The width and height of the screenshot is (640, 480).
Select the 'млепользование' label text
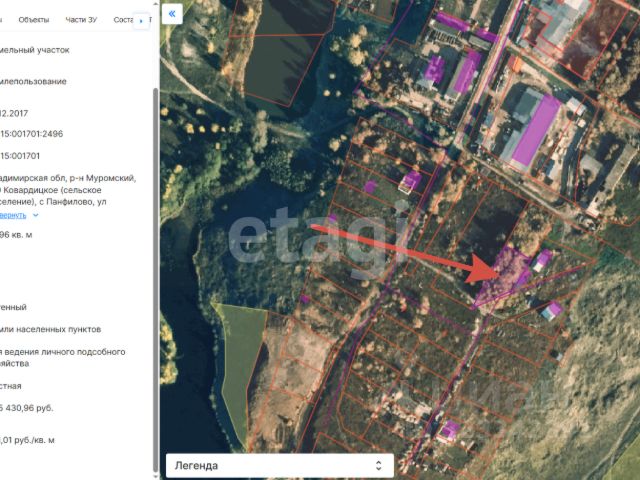(x=33, y=82)
